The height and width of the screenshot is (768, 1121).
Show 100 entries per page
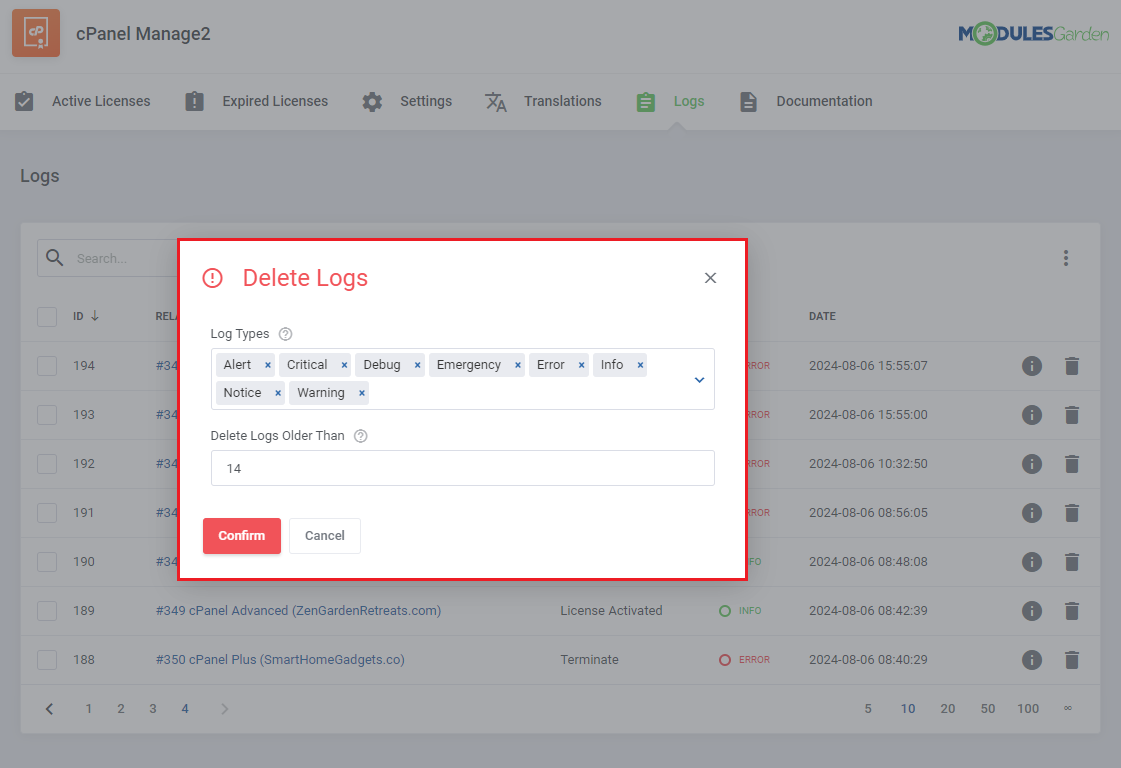coord(1028,709)
